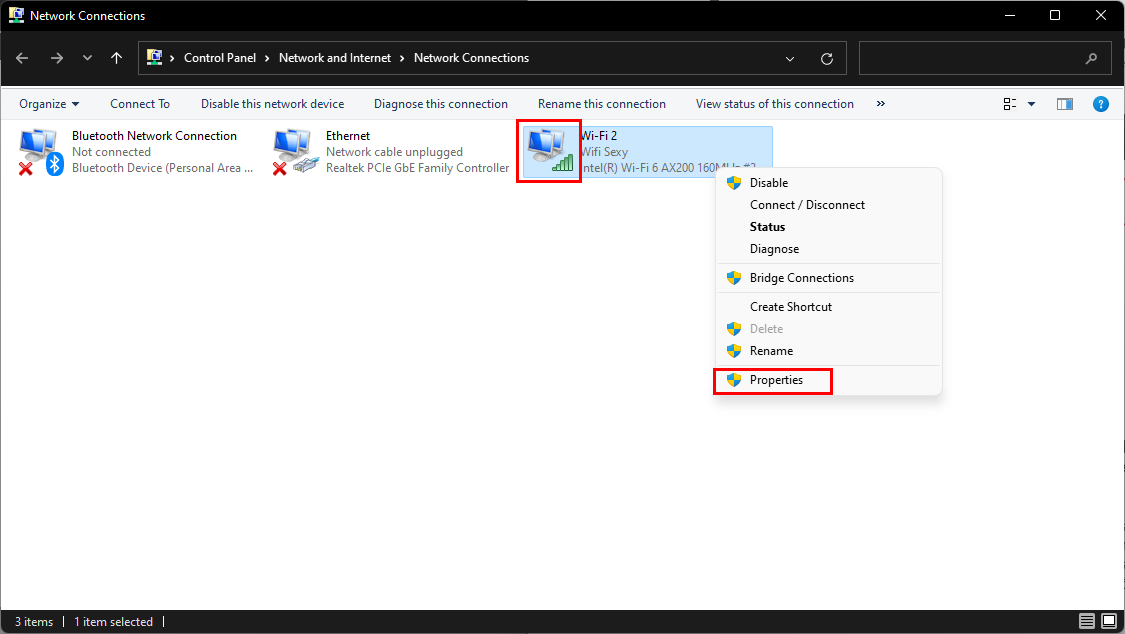The width and height of the screenshot is (1125, 634).
Task: Click the change view icon
Action: coord(1009,104)
